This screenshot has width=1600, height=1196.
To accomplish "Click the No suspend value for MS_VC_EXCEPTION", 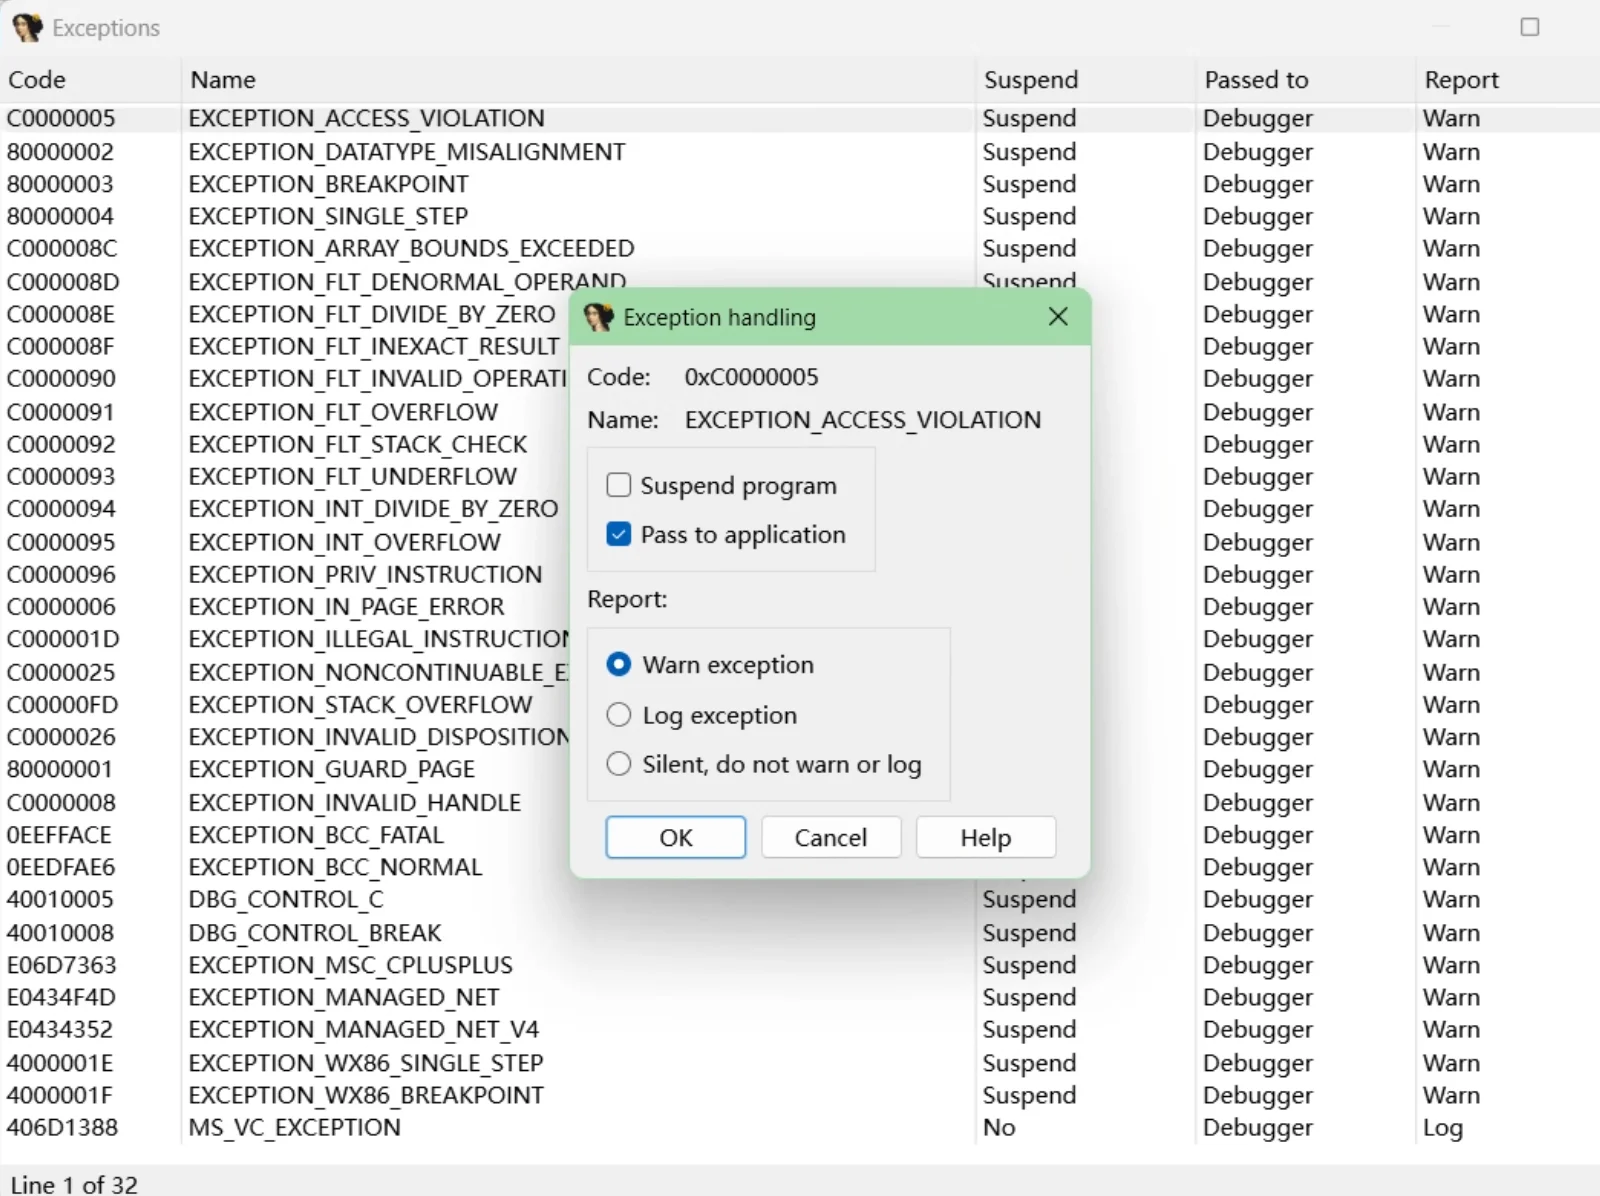I will click(999, 1127).
